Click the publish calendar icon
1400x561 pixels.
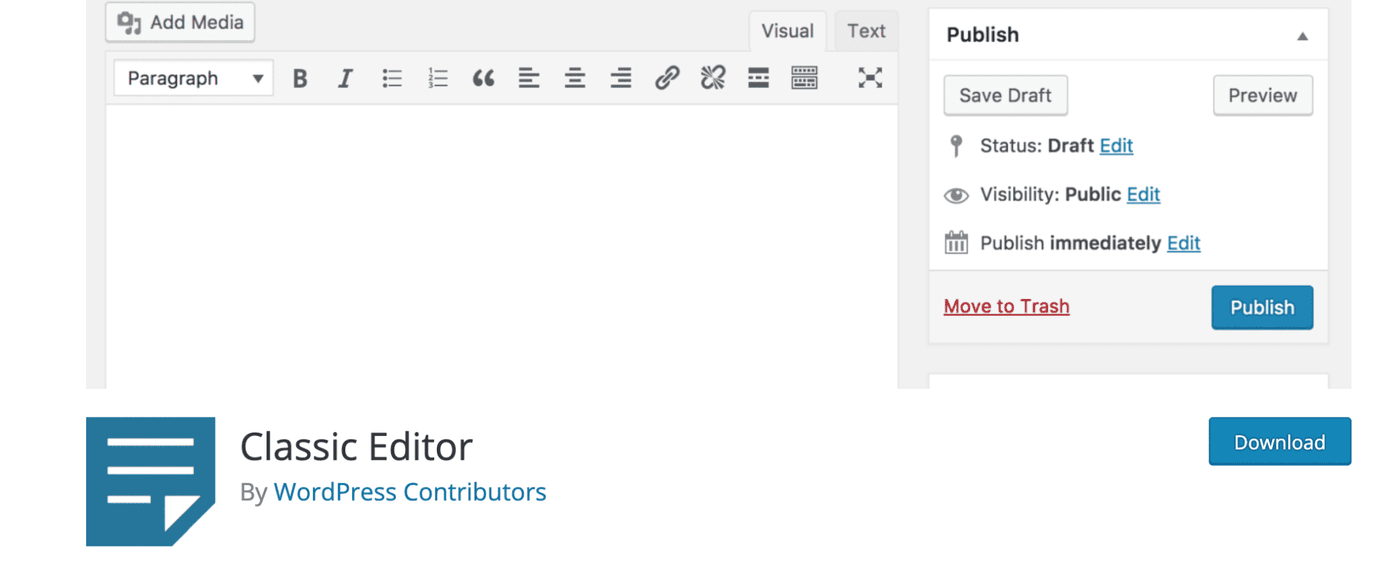[x=956, y=242]
